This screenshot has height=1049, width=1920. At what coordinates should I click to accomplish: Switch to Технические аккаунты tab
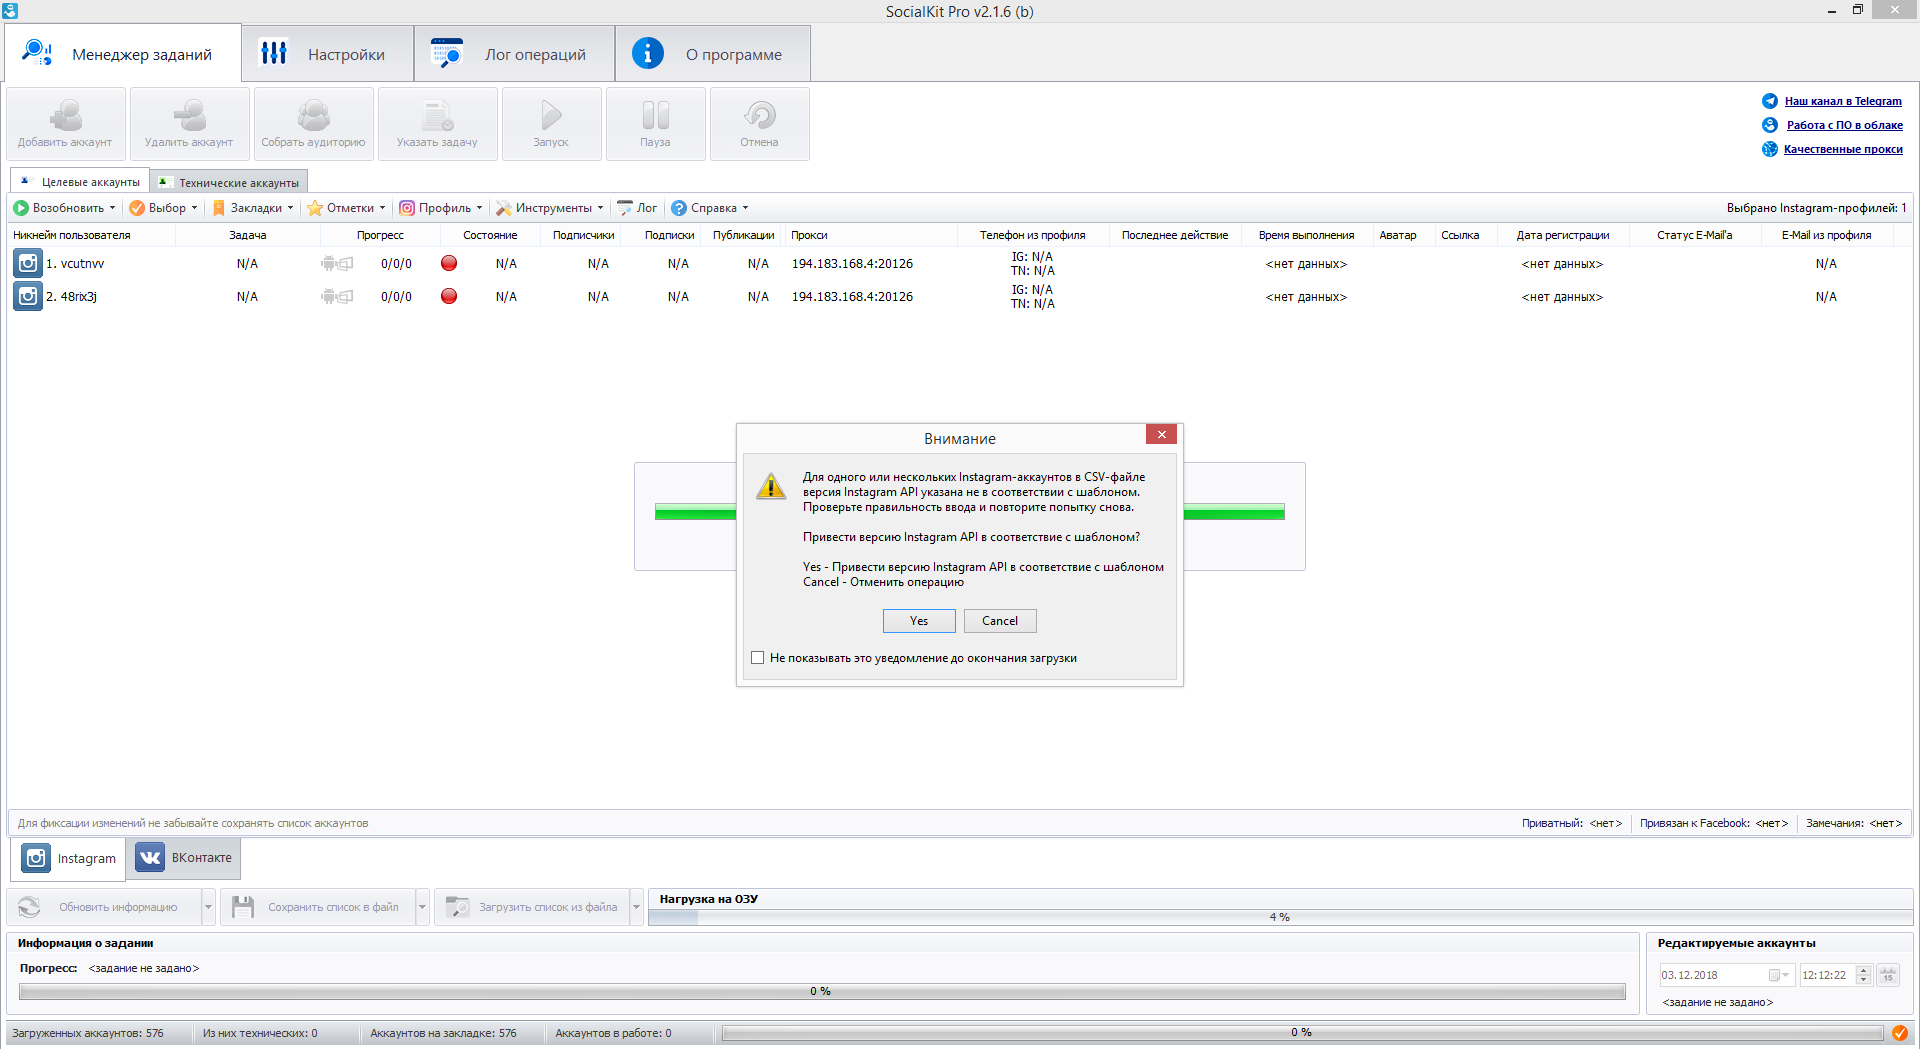pyautogui.click(x=229, y=183)
